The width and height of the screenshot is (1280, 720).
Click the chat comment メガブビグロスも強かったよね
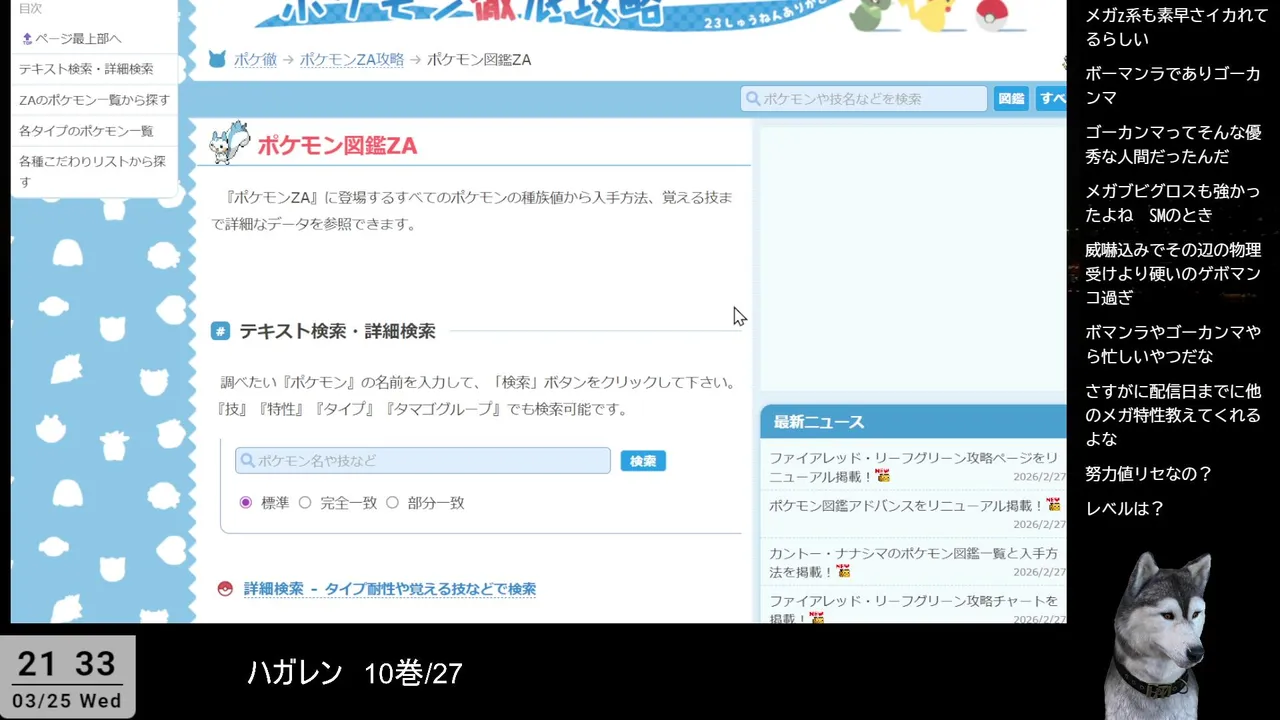point(1172,203)
